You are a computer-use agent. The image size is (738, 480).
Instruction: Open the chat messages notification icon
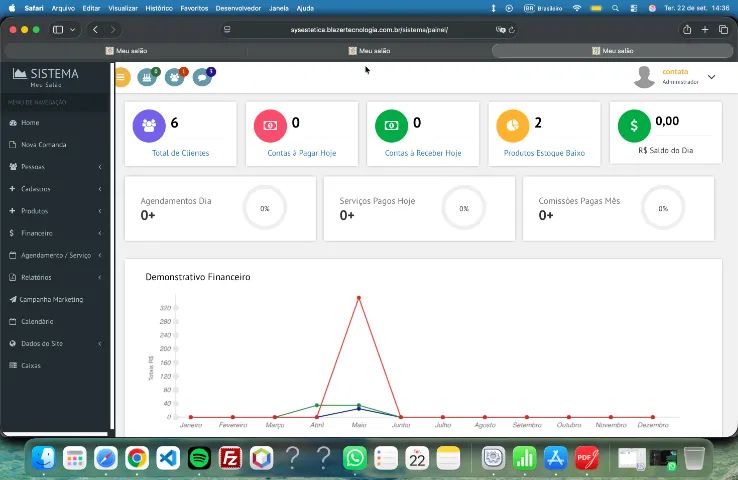point(203,77)
